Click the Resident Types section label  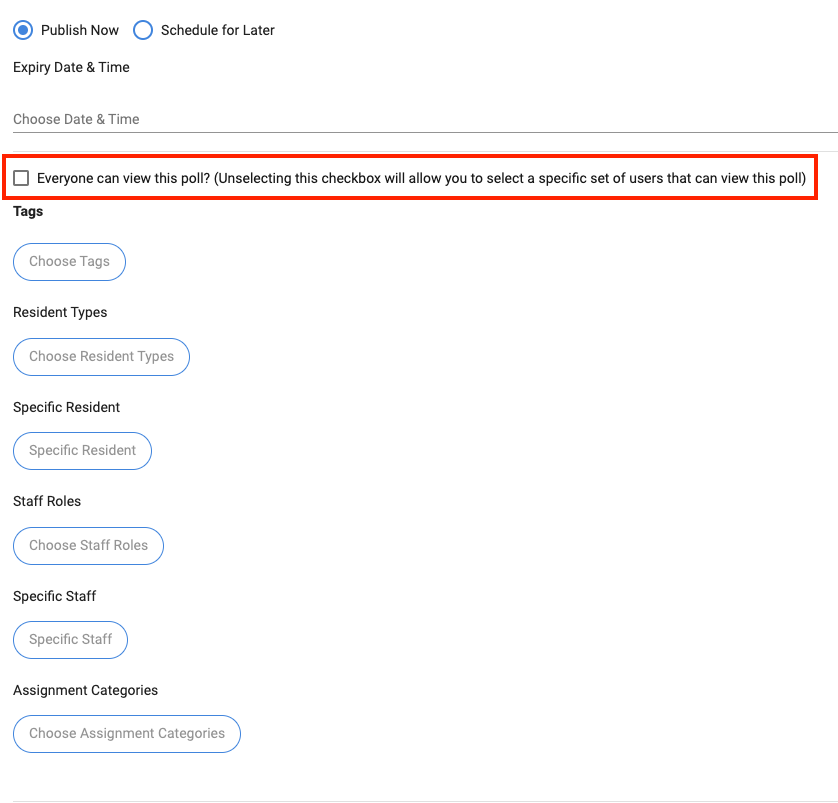coord(60,312)
